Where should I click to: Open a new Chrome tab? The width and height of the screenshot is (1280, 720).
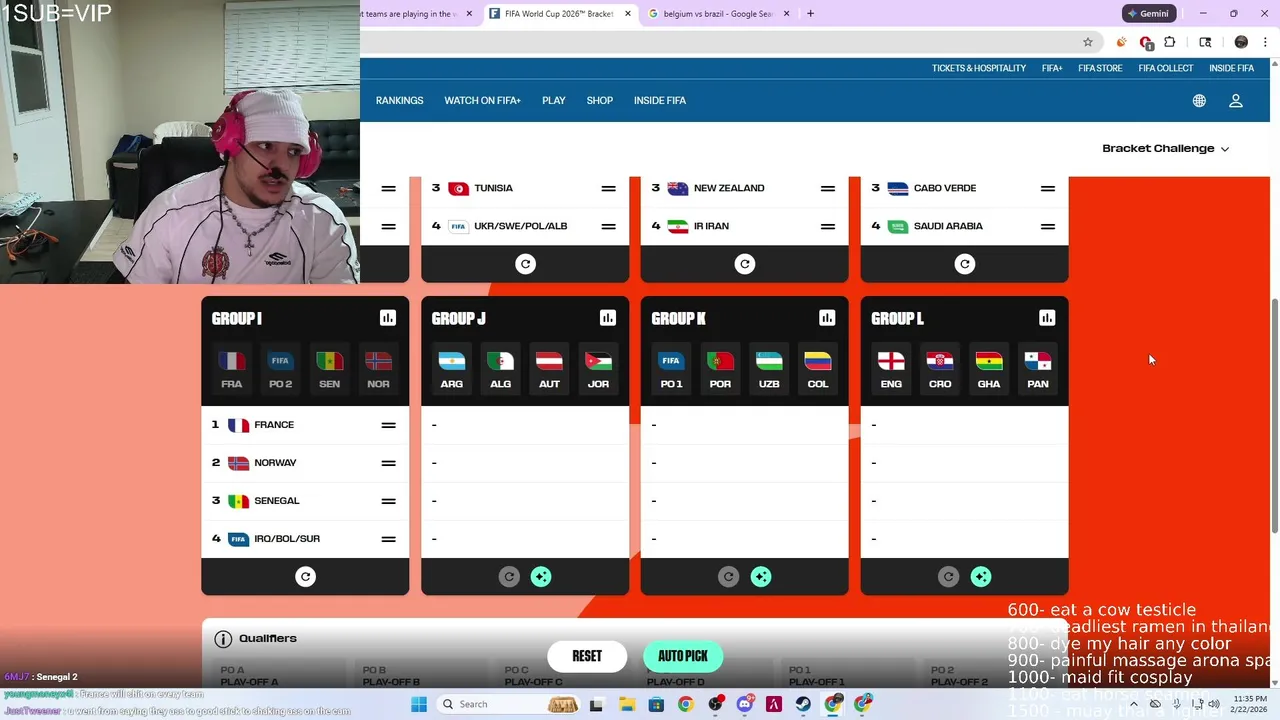(810, 14)
